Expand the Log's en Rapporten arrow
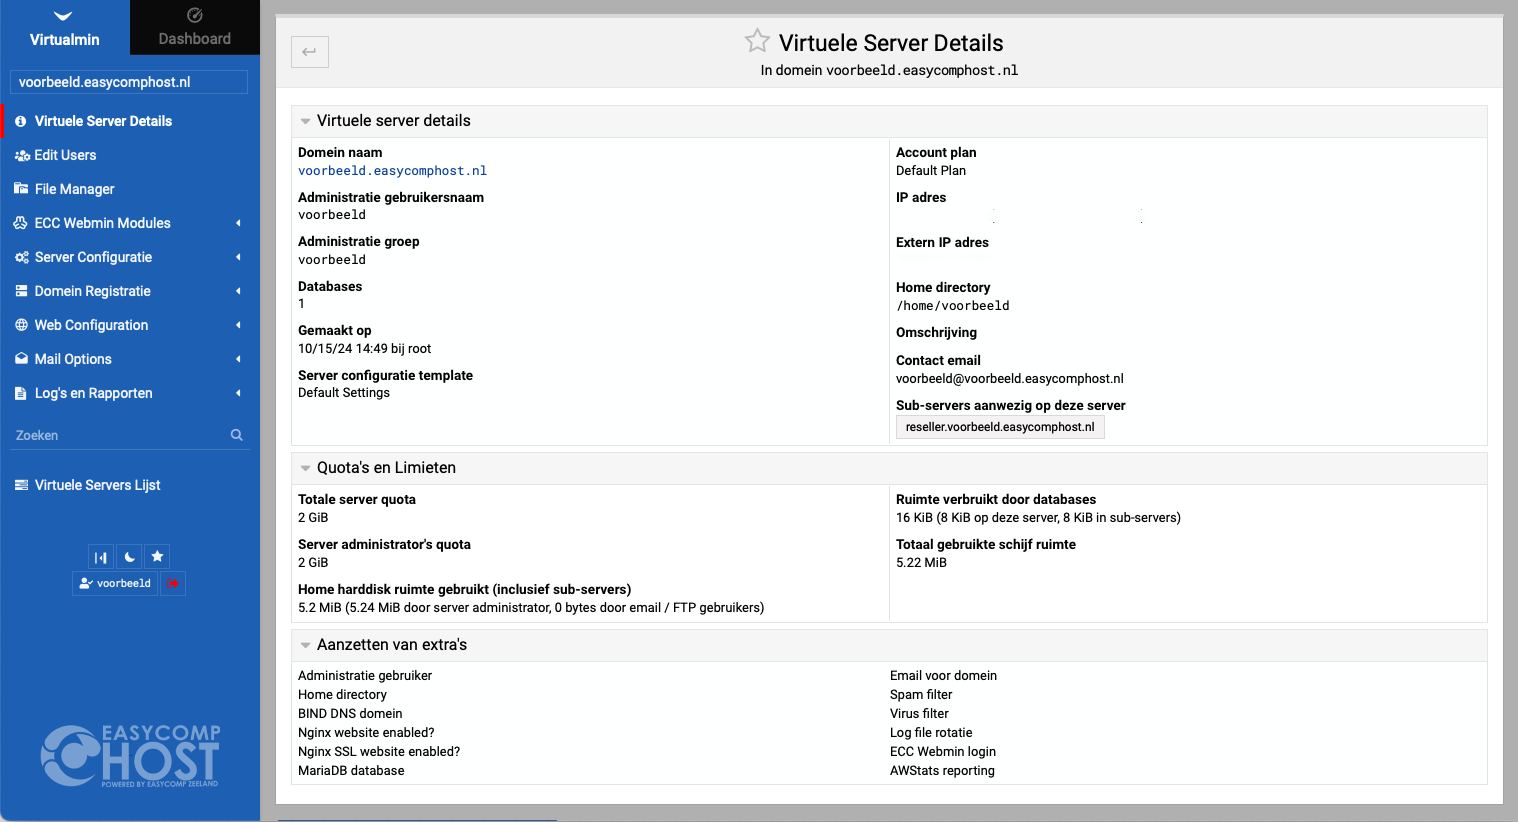1518x822 pixels. click(x=238, y=393)
